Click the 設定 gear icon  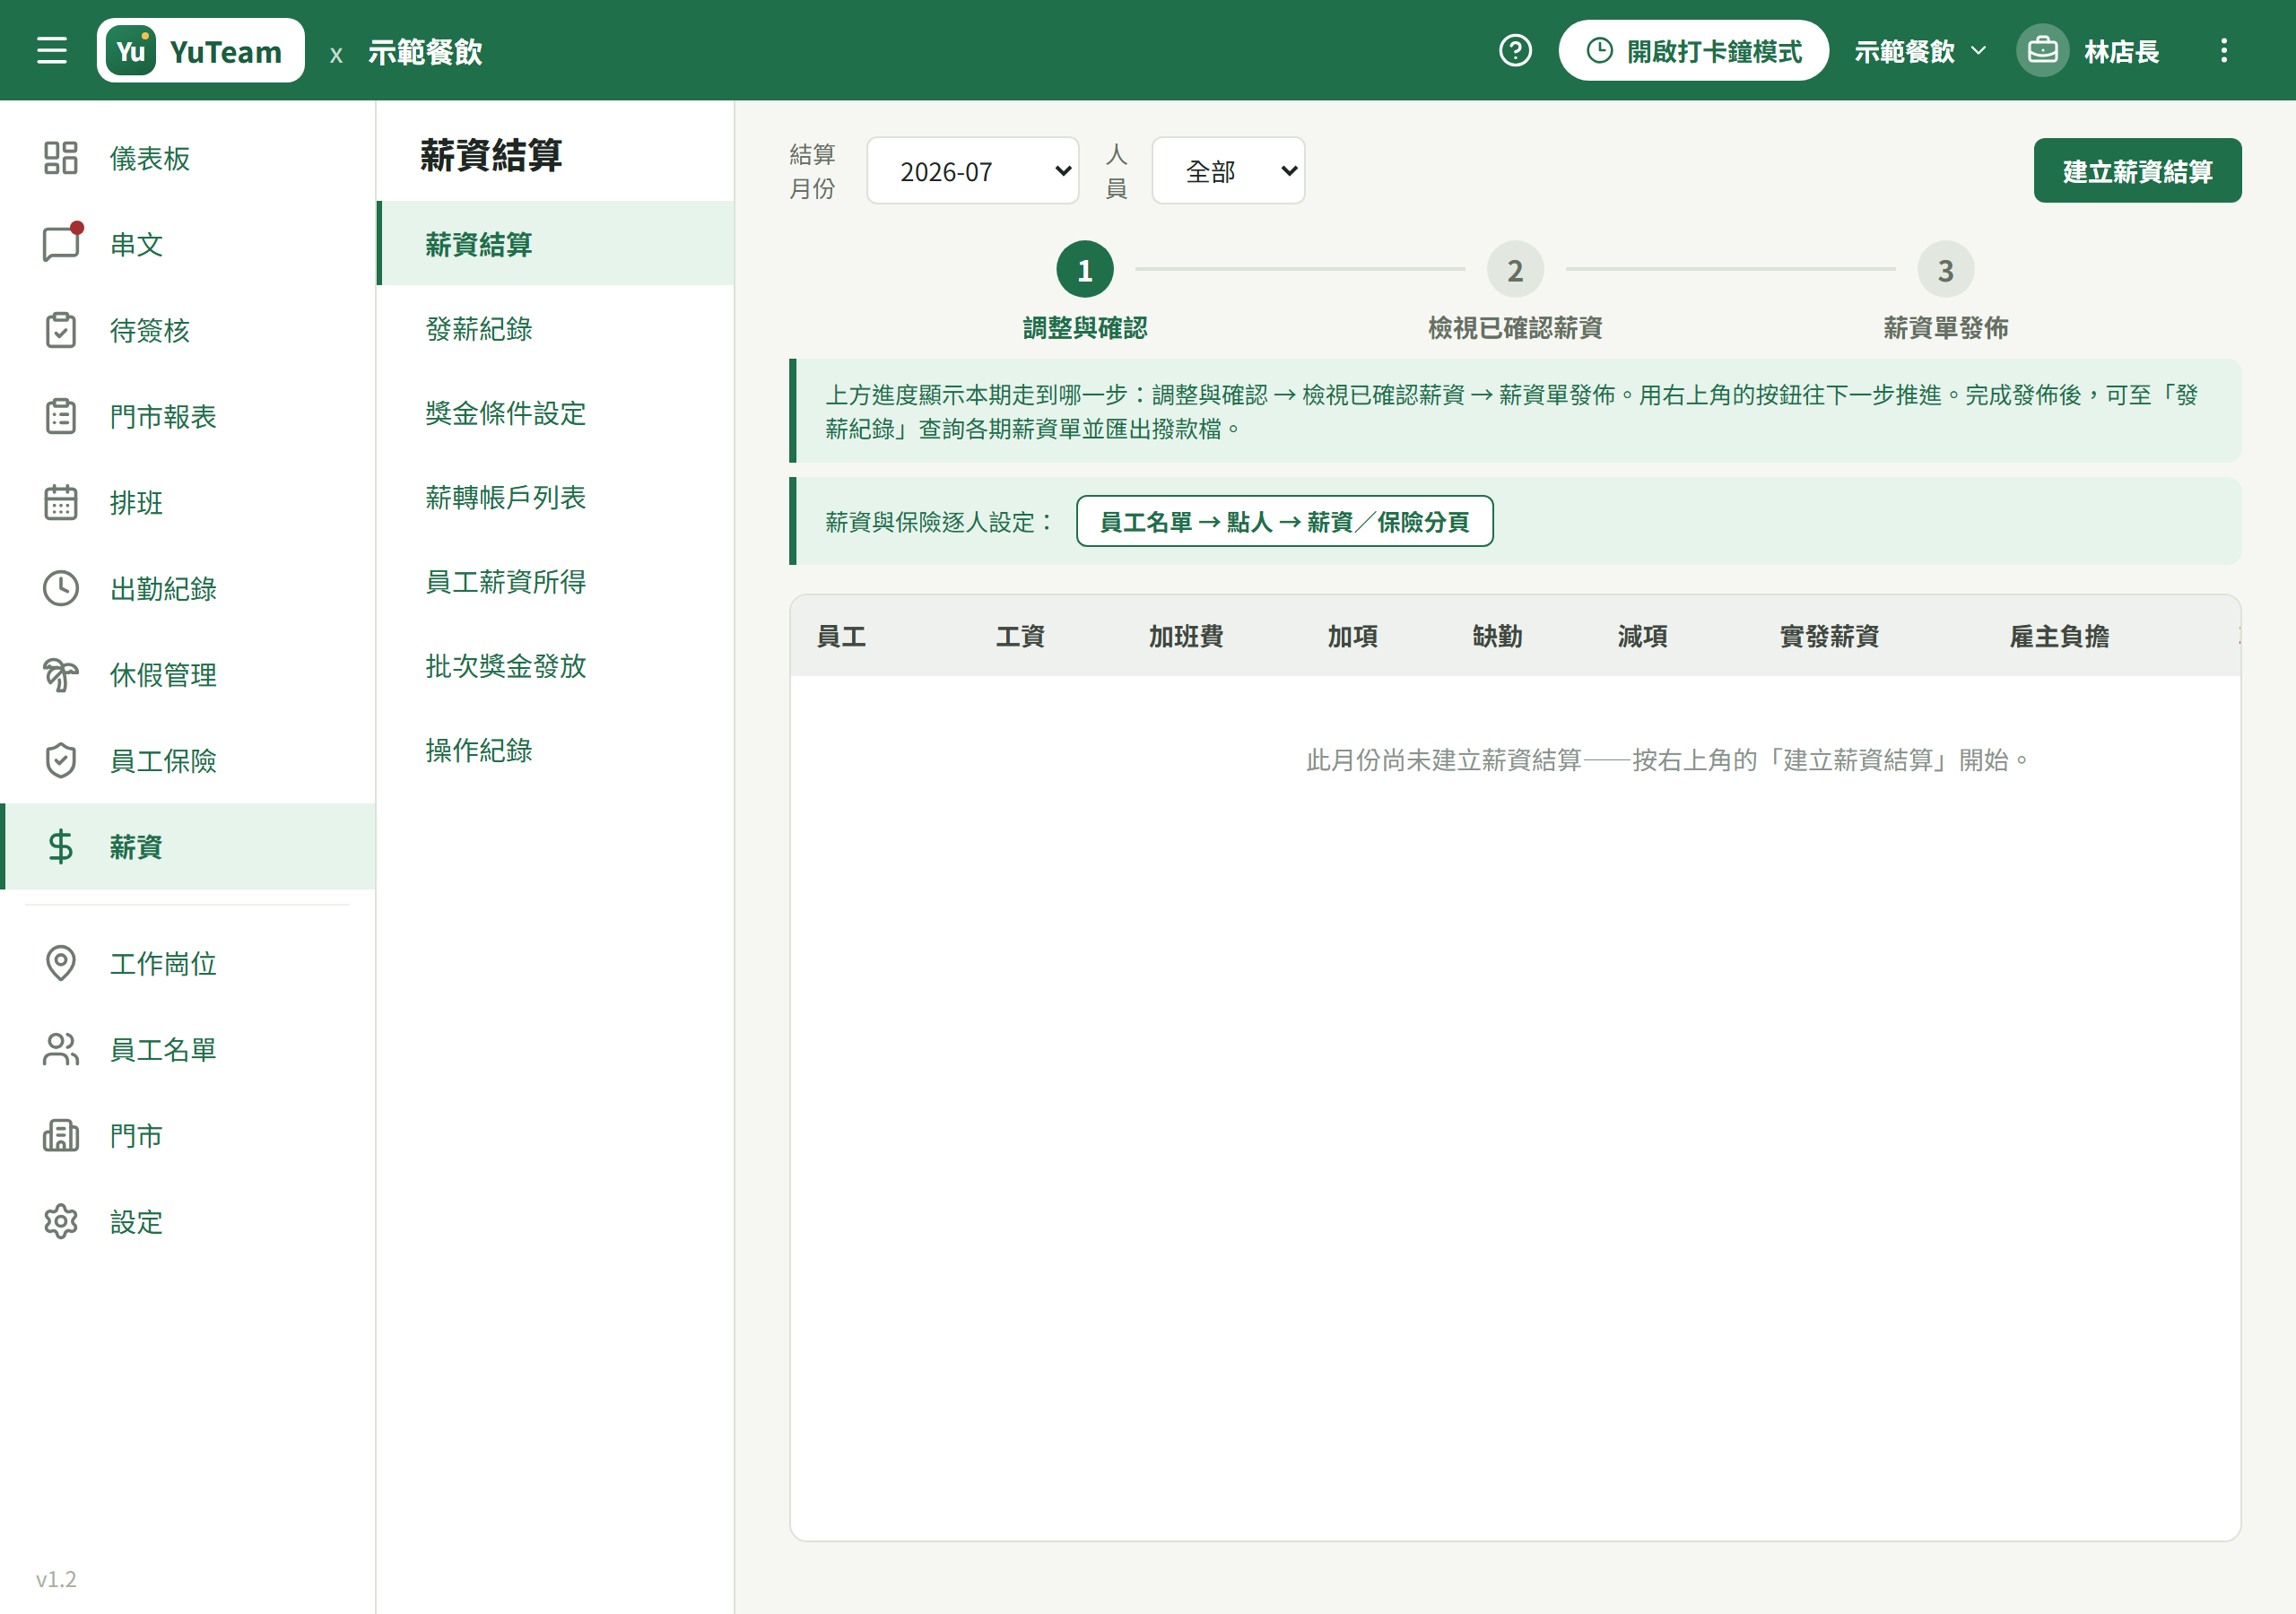(61, 1221)
